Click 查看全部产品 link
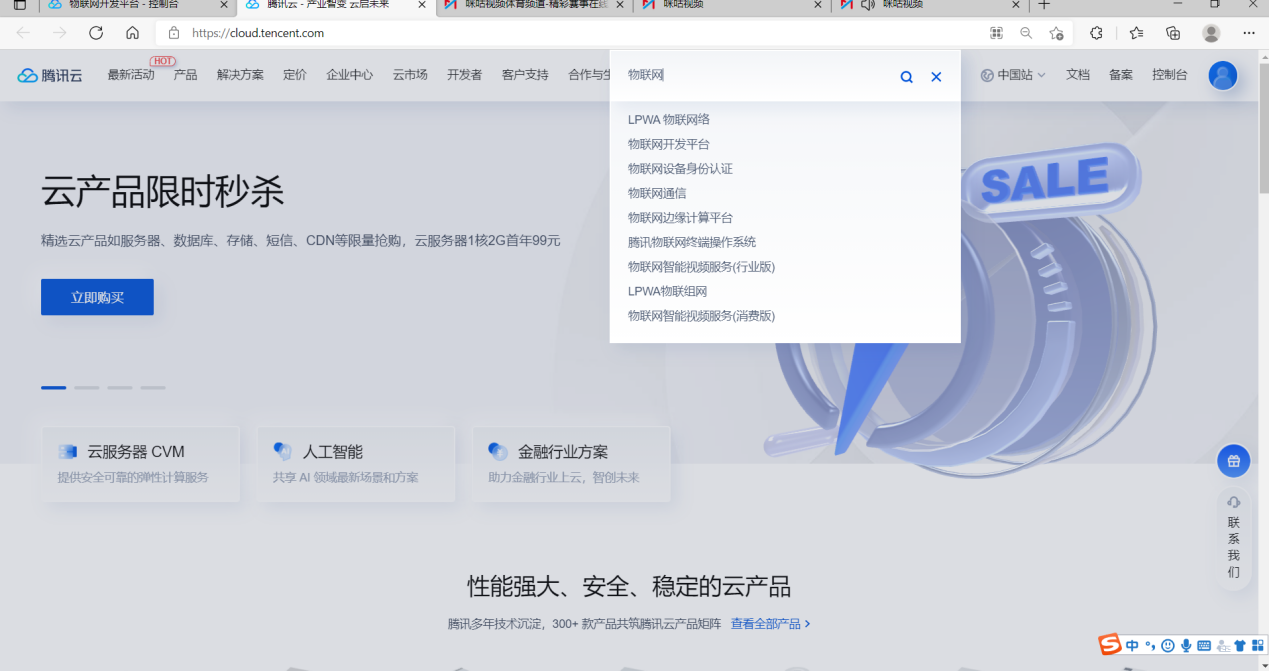1269x671 pixels. (770, 624)
